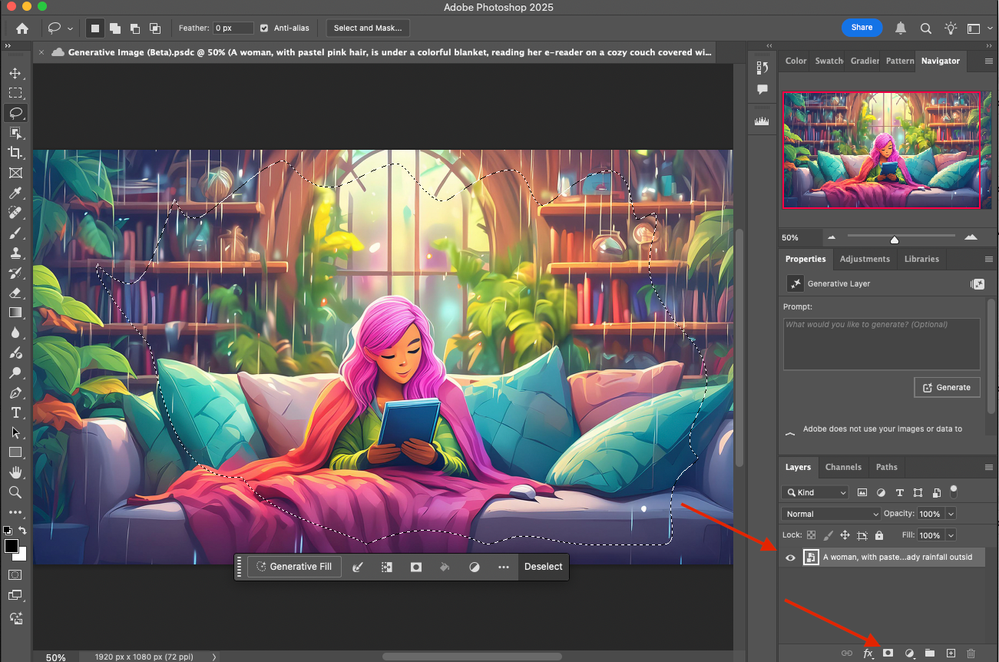
Task: Choose the Zoom tool magnifier
Action: point(15,492)
